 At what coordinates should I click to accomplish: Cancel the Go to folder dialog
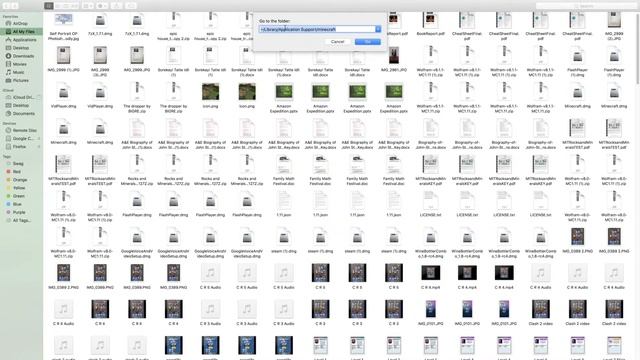(x=337, y=42)
